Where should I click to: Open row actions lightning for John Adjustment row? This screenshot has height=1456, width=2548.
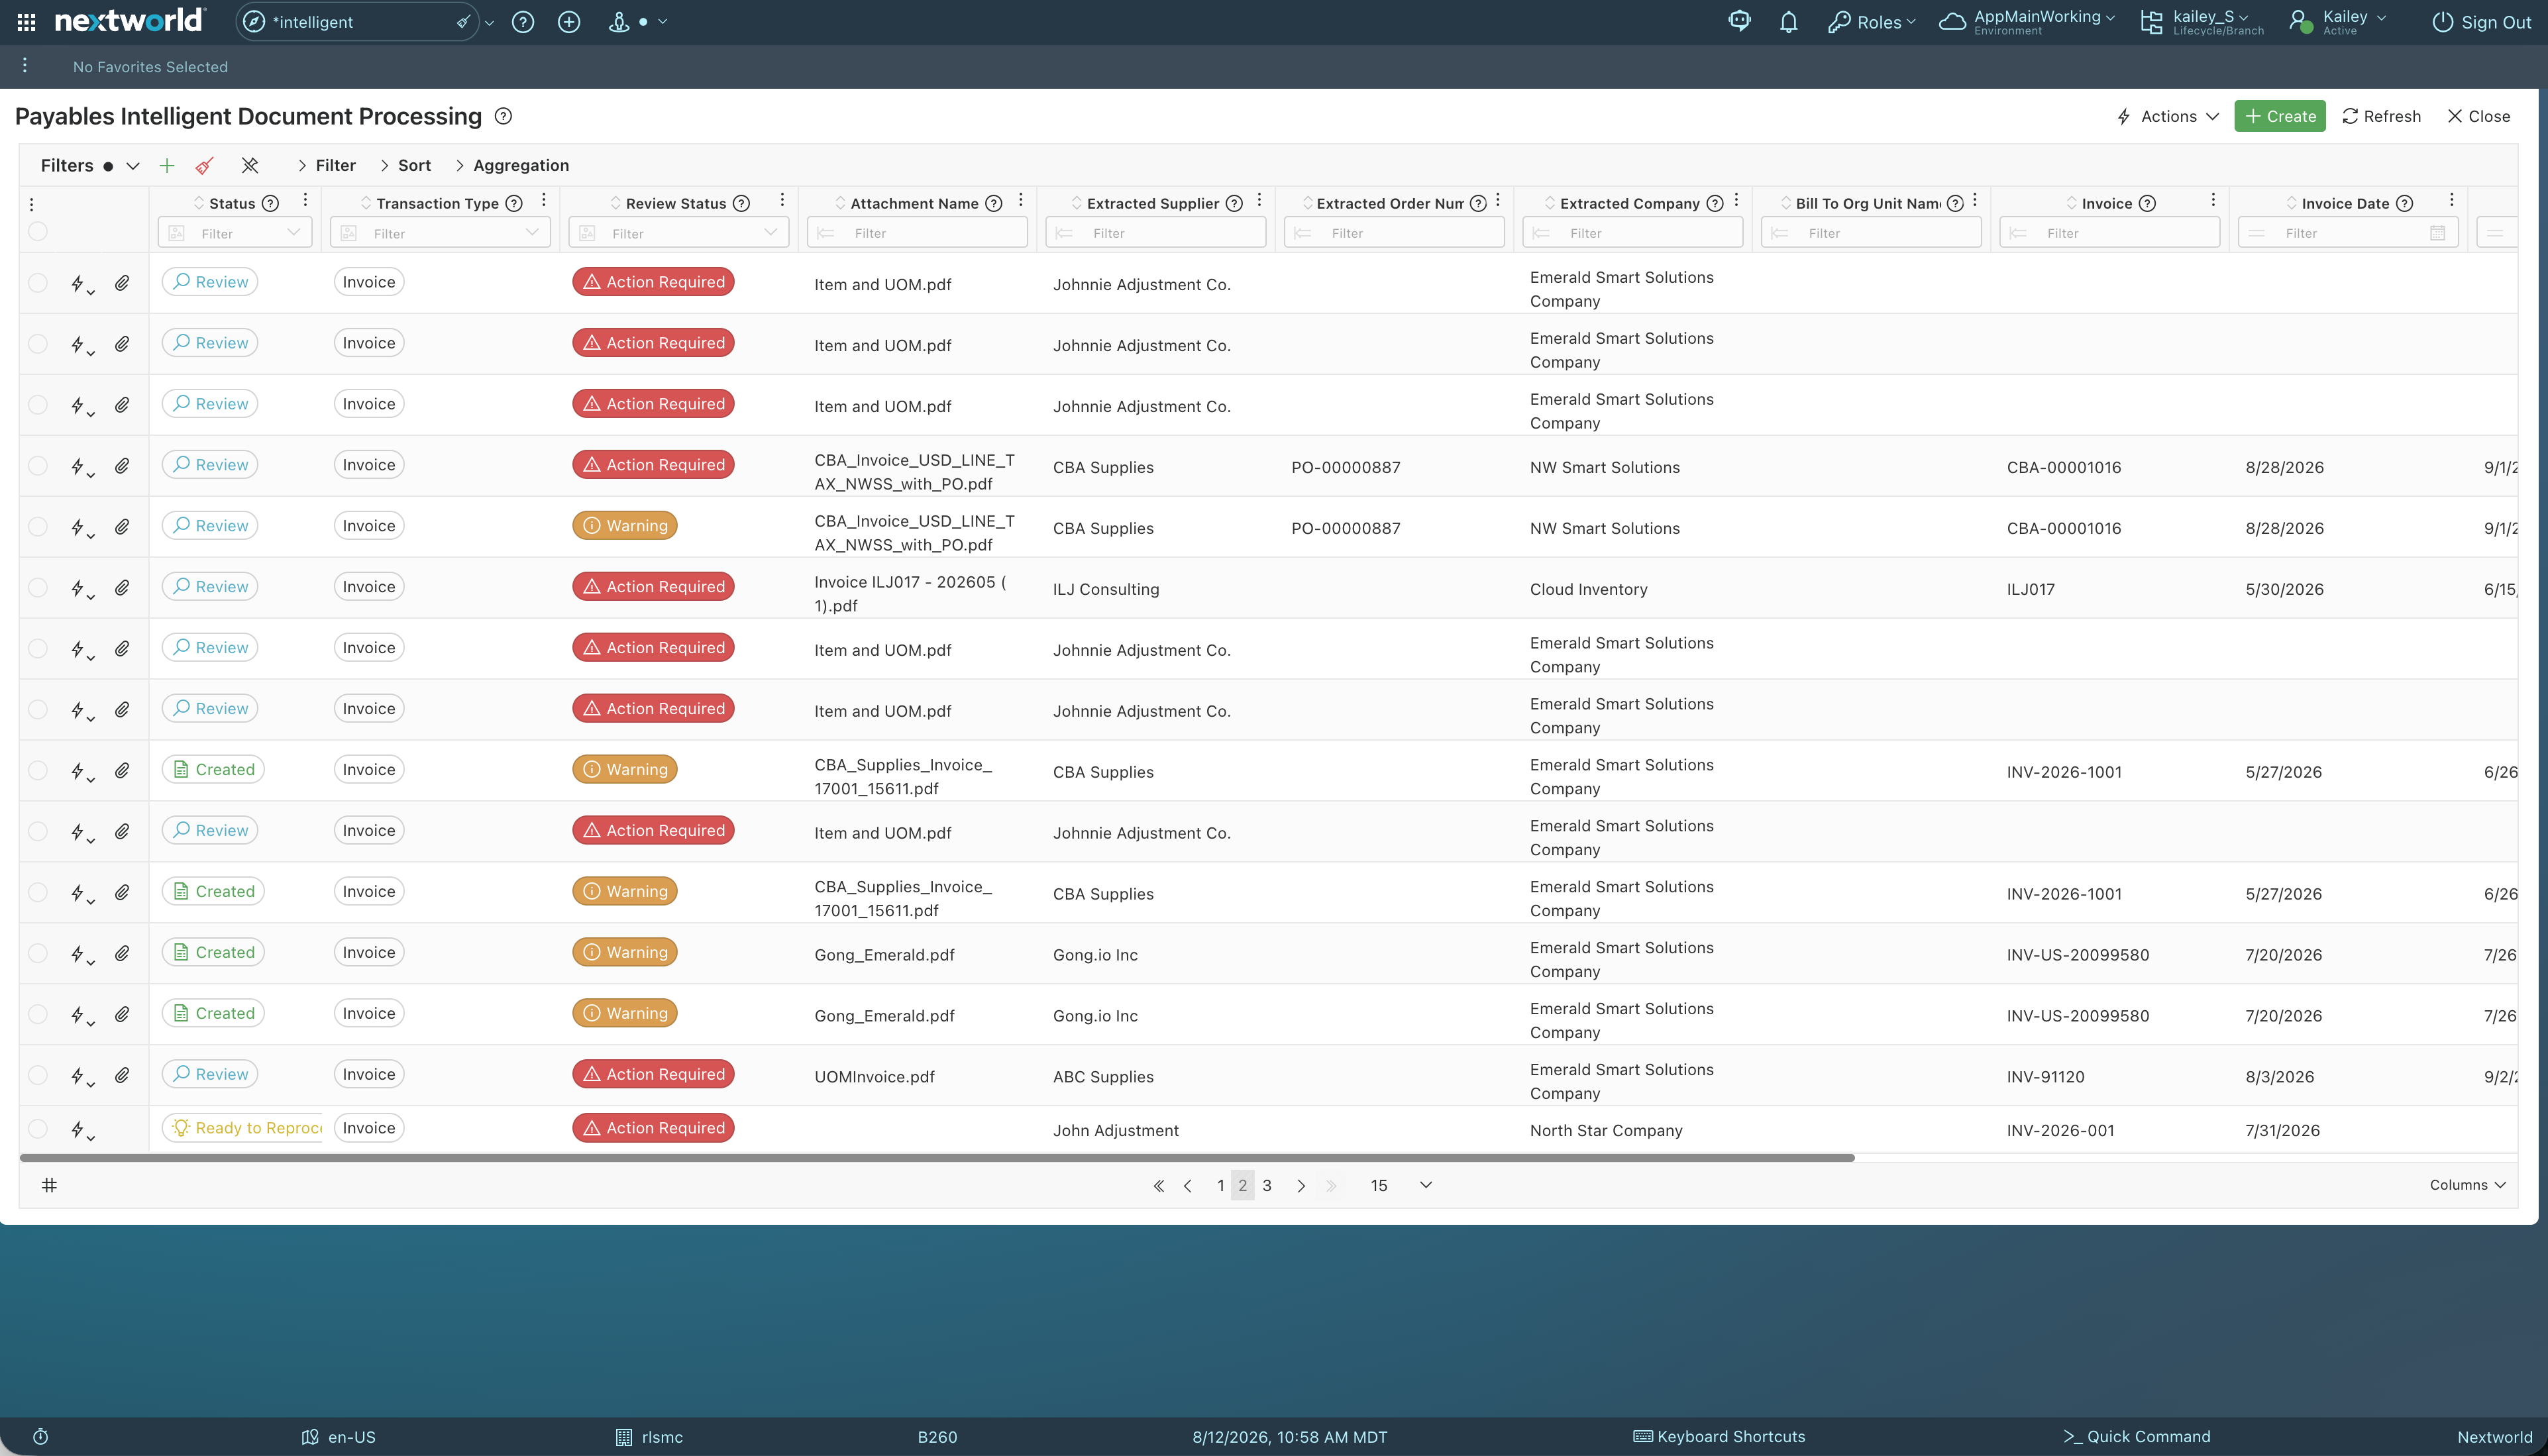tap(81, 1130)
